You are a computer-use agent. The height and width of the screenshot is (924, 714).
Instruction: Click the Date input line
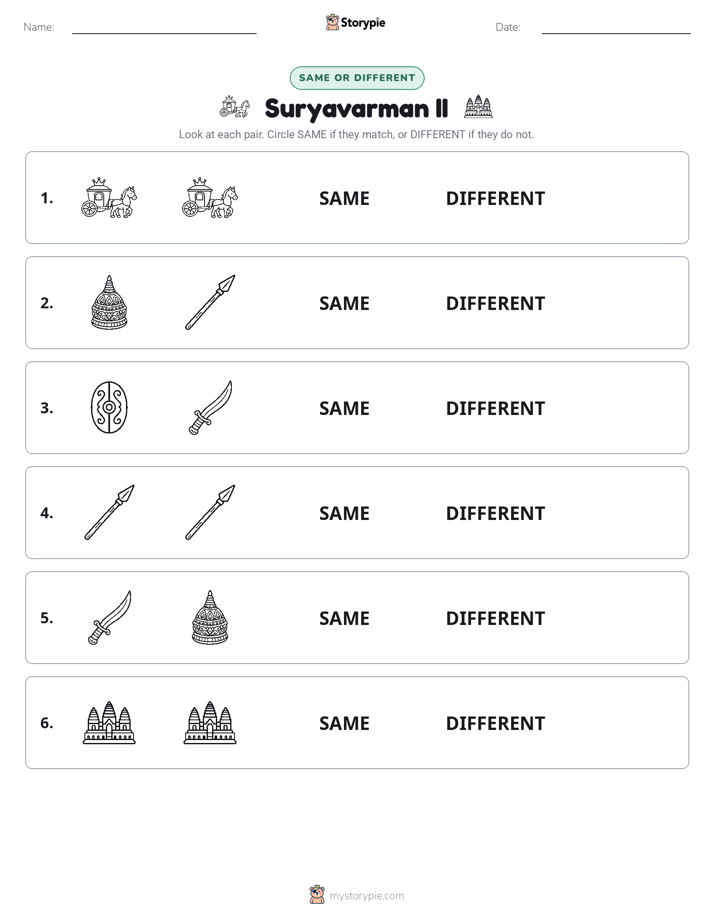pos(616,27)
